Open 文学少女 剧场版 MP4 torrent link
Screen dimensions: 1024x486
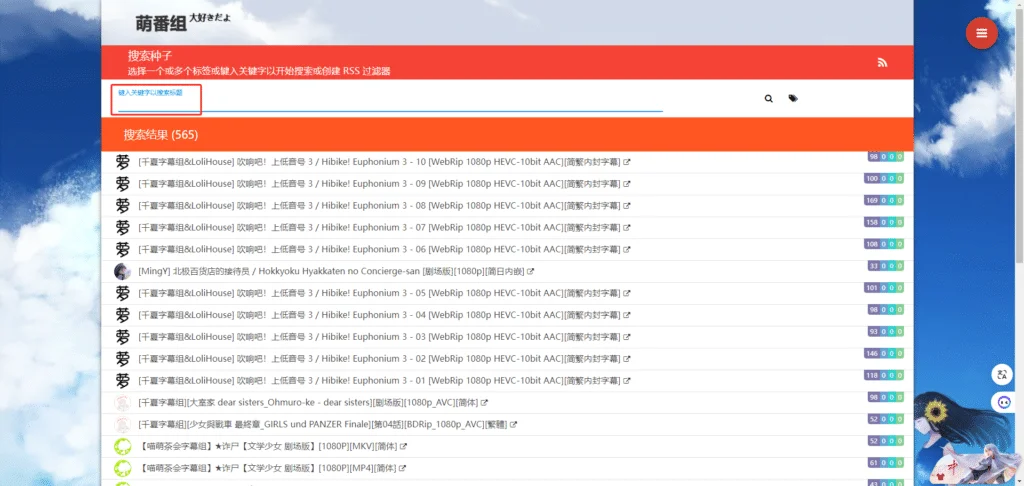267,468
